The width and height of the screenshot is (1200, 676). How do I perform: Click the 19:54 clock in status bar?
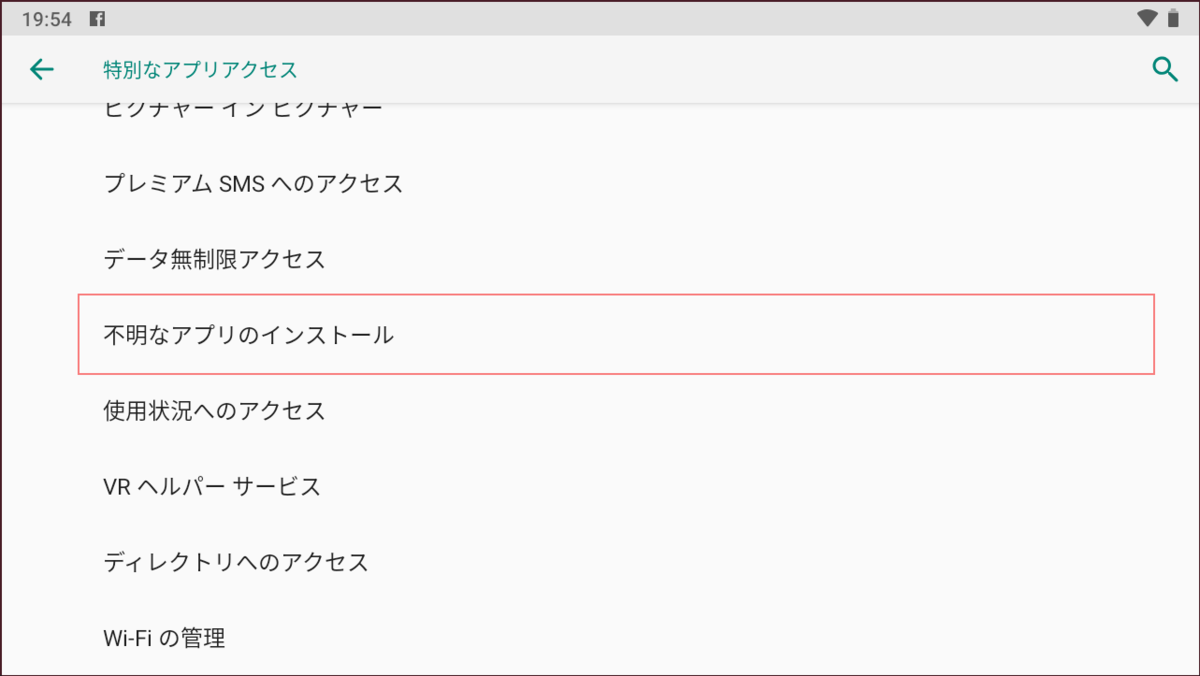pyautogui.click(x=46, y=19)
